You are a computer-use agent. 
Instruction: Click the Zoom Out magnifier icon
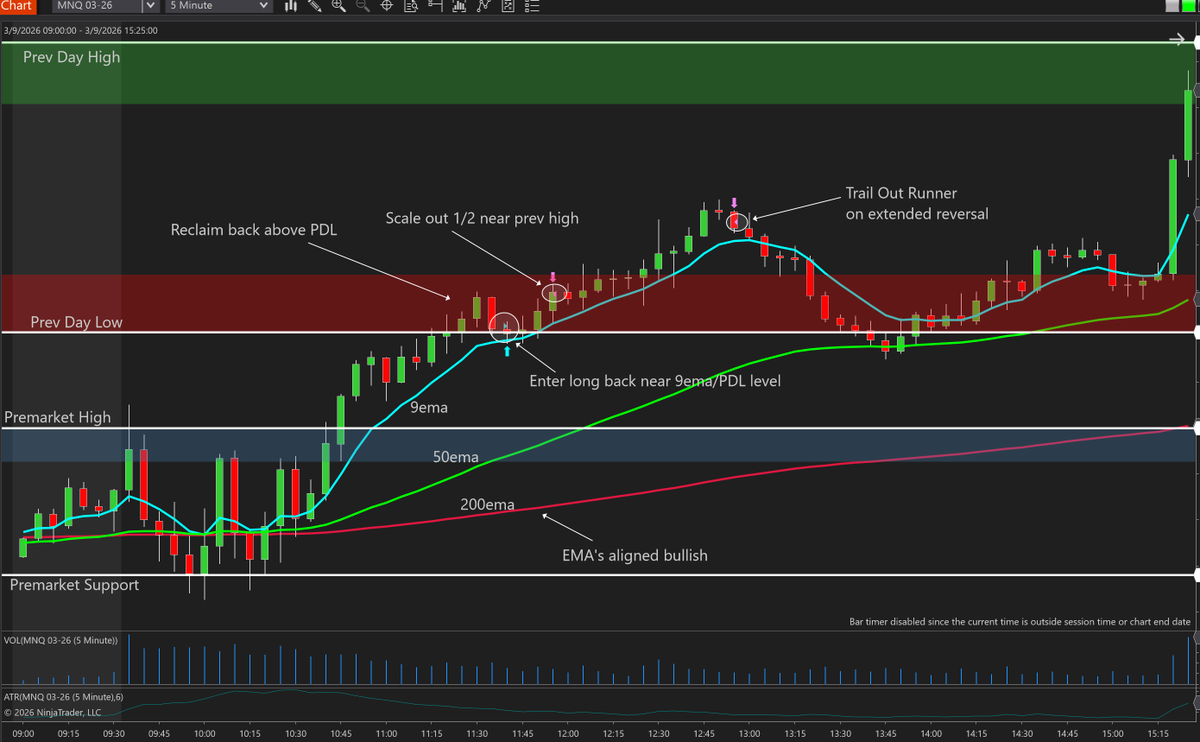click(363, 7)
